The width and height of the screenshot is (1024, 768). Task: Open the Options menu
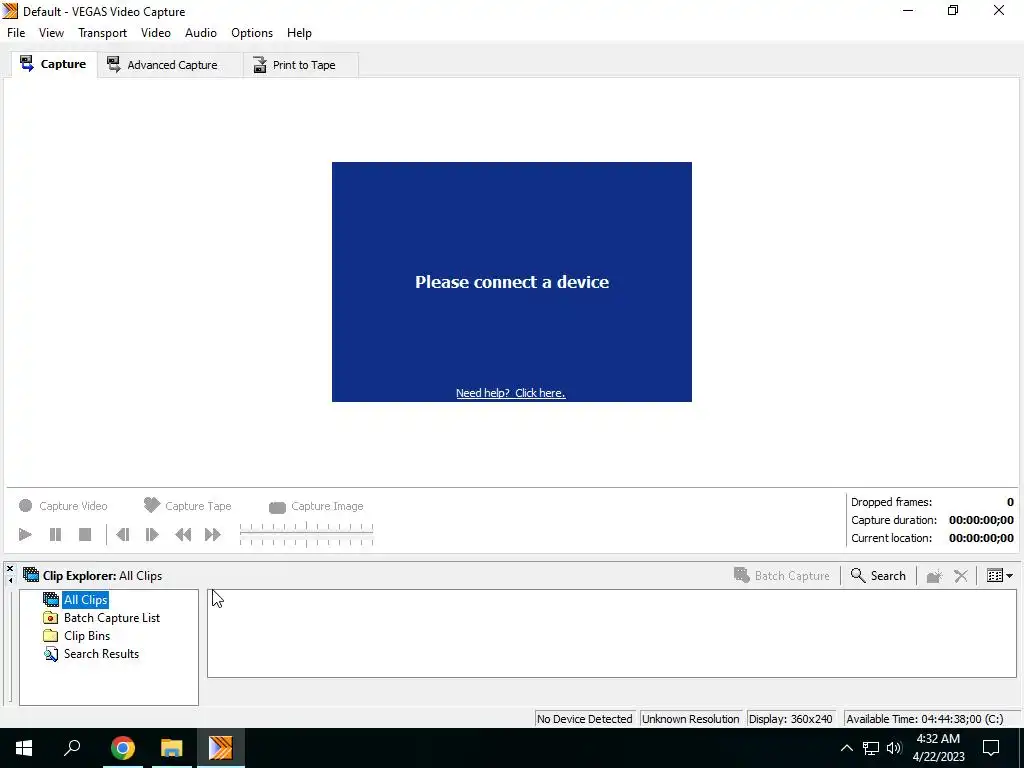[x=251, y=33]
